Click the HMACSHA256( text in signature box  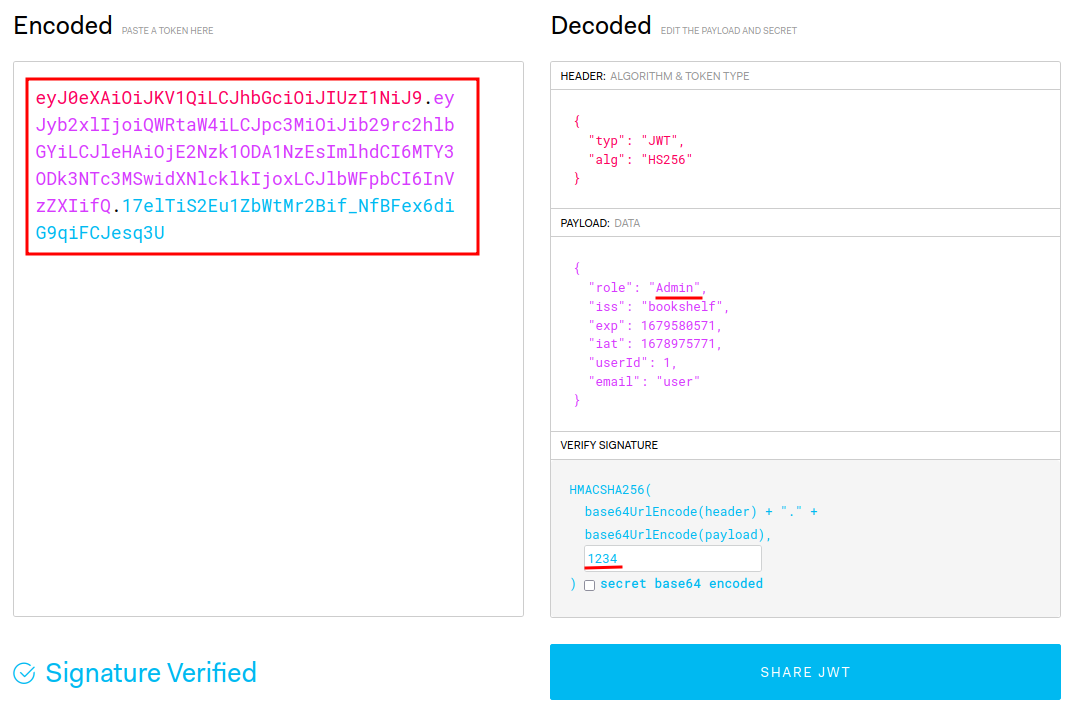pos(610,490)
